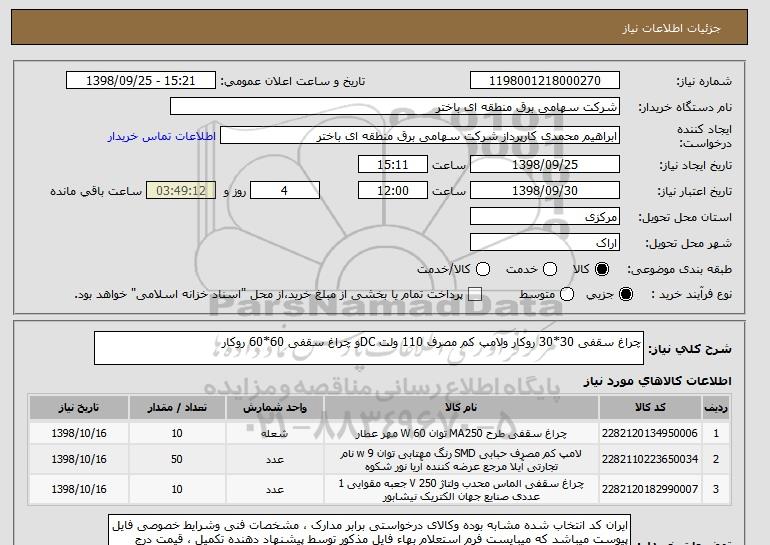This screenshot has width=770, height=545.
Task: Click the validity date field 1398/09/30
Action: point(545,191)
